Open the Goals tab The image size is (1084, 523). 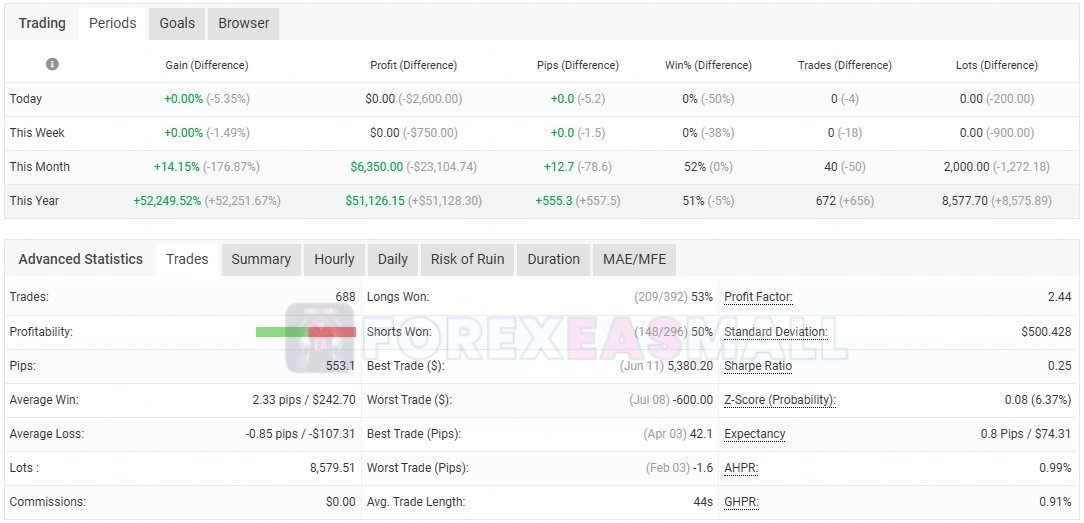click(177, 23)
